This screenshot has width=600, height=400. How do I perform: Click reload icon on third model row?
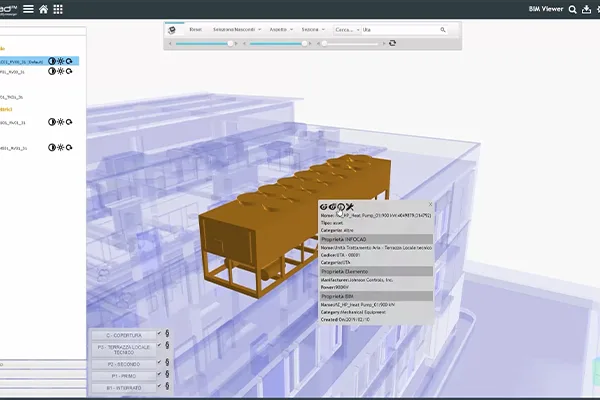(x=69, y=122)
